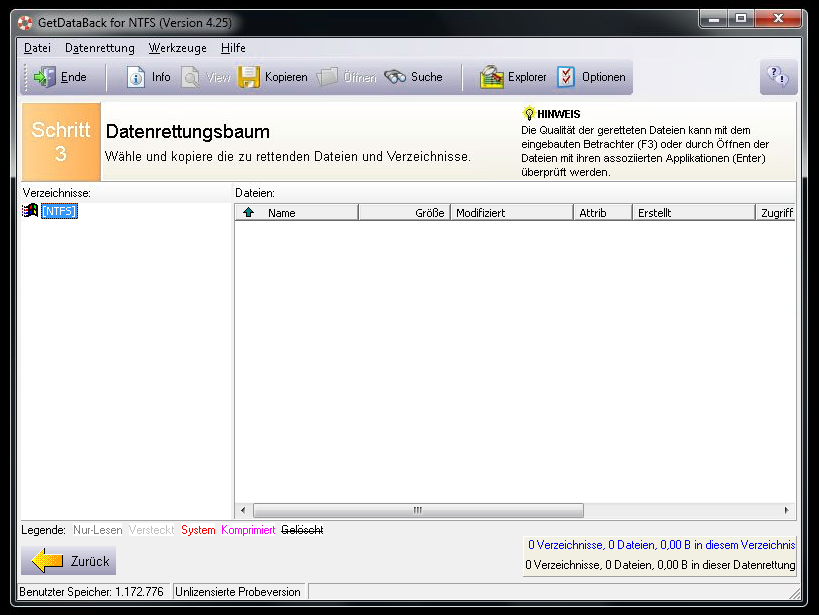This screenshot has height=615, width=819.
Task: Click the yellow Zurück arrow icon
Action: pos(48,561)
